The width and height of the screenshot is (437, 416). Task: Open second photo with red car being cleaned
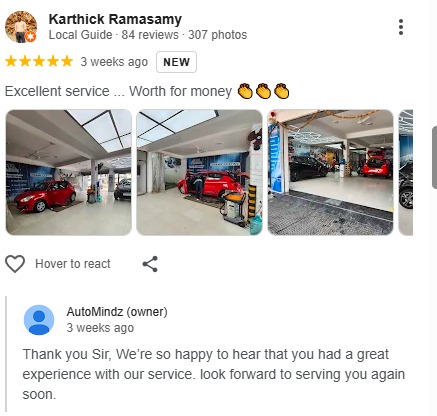pyautogui.click(x=199, y=172)
